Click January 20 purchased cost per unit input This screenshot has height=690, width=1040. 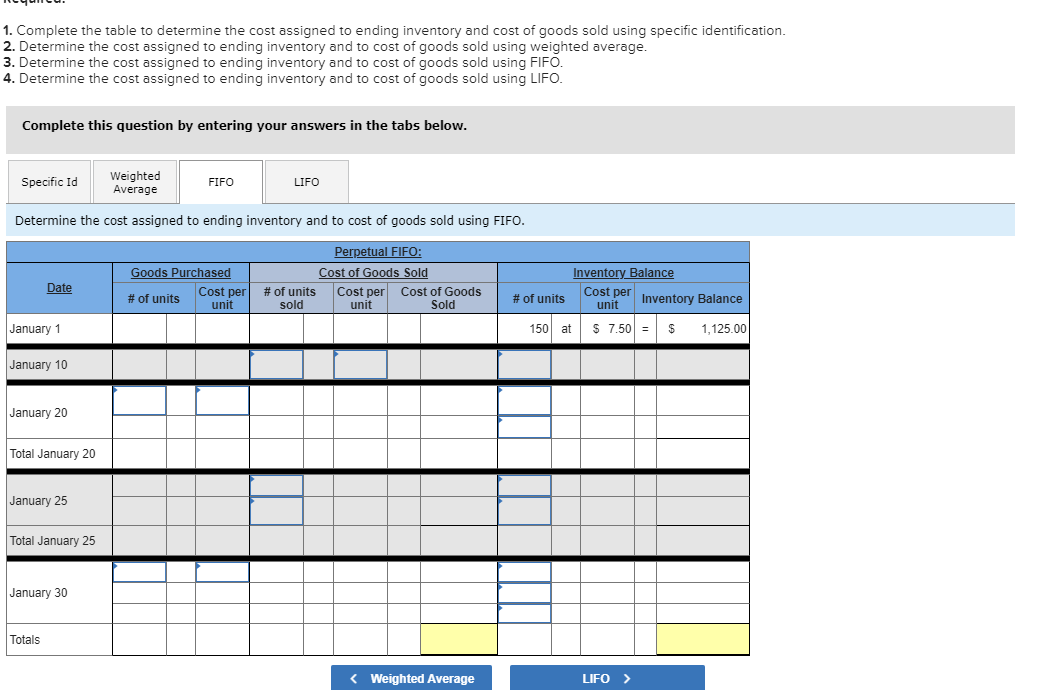[x=221, y=400]
